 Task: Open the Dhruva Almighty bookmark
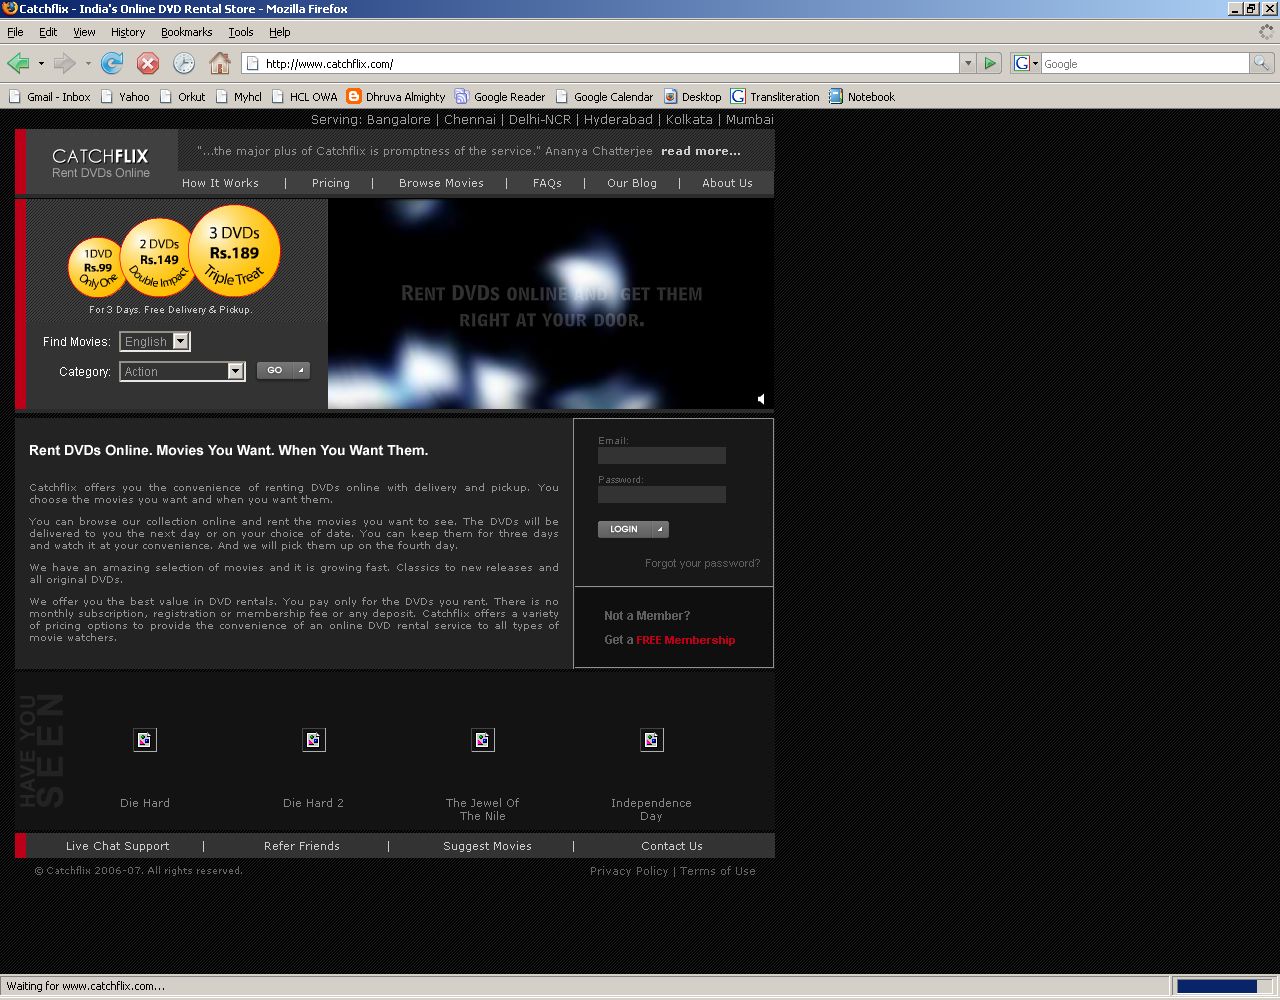pyautogui.click(x=396, y=97)
